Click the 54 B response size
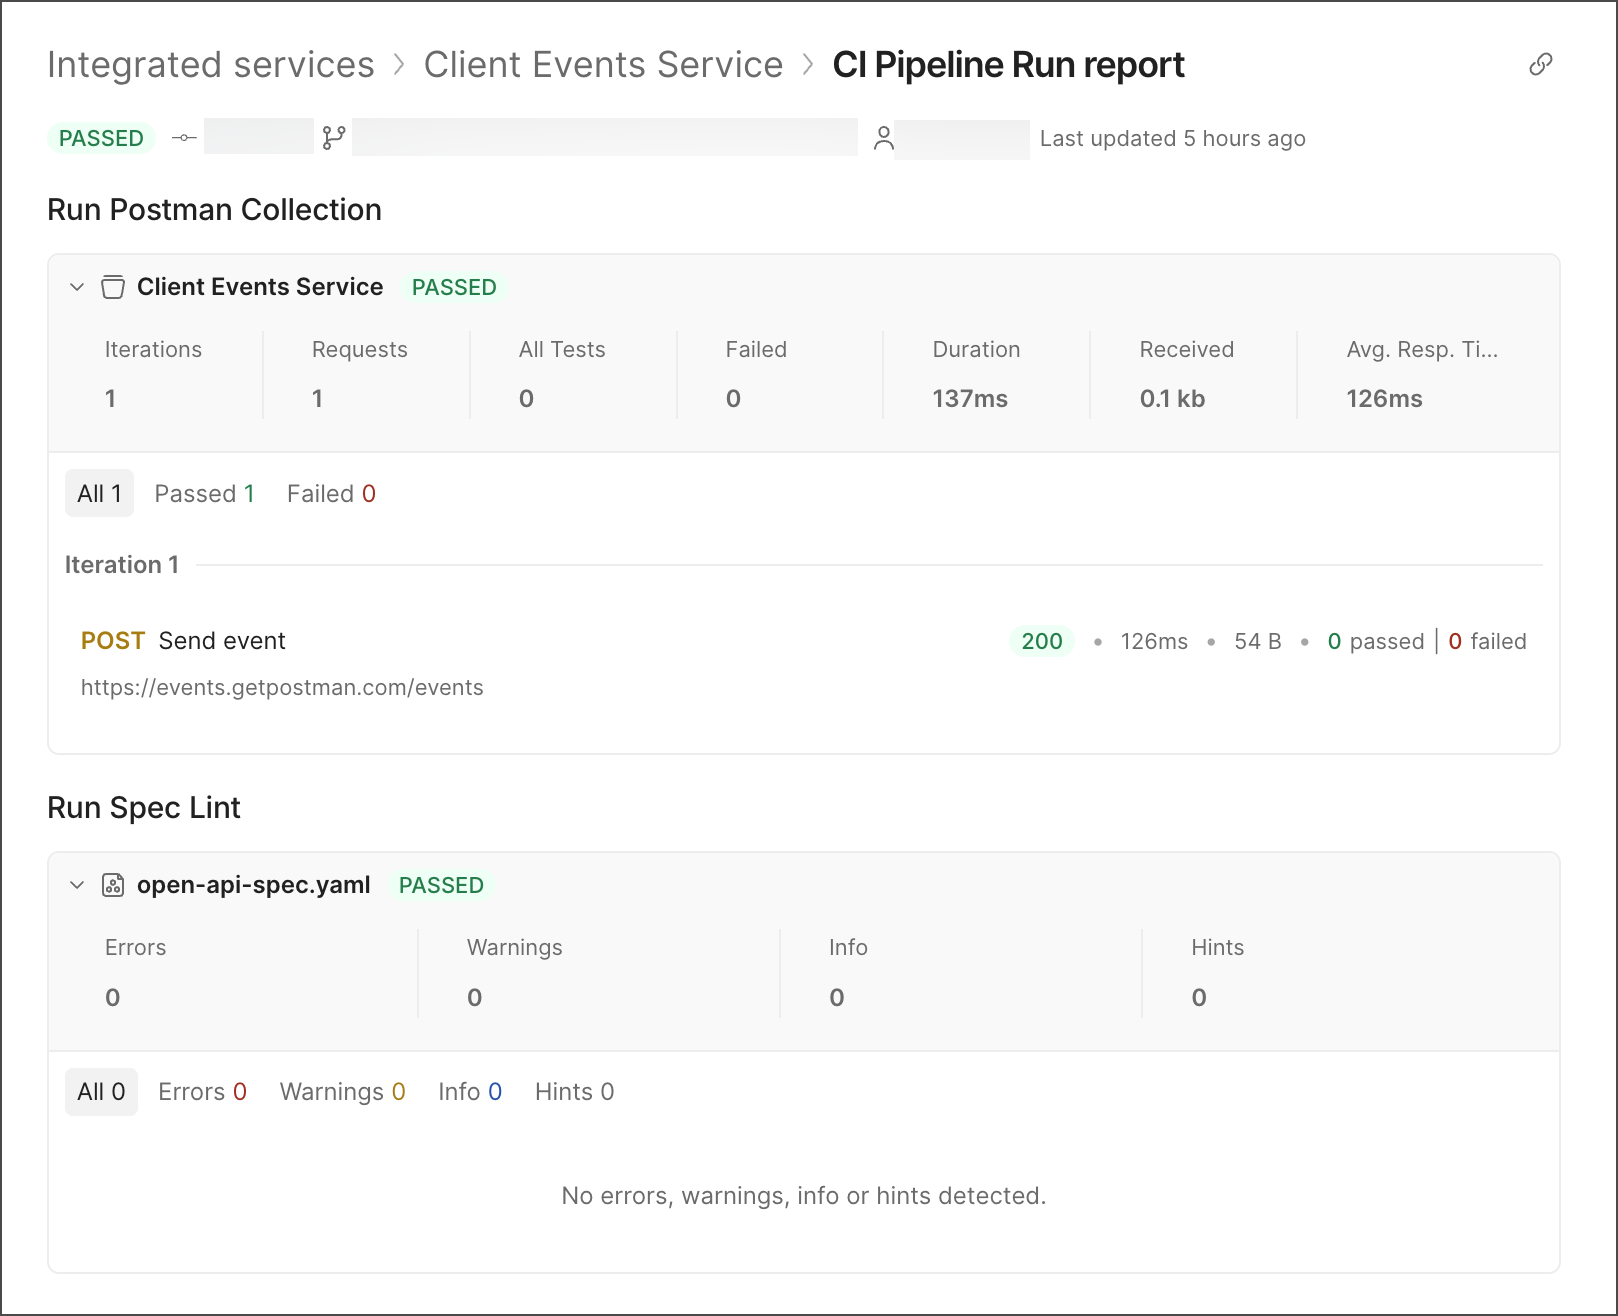 click(1258, 641)
